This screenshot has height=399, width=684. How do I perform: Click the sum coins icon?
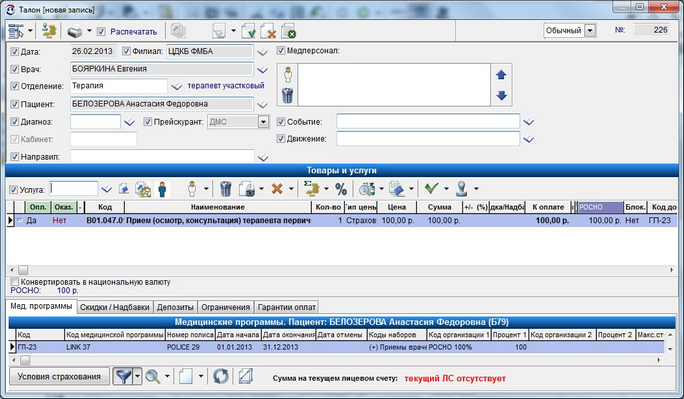pos(311,189)
